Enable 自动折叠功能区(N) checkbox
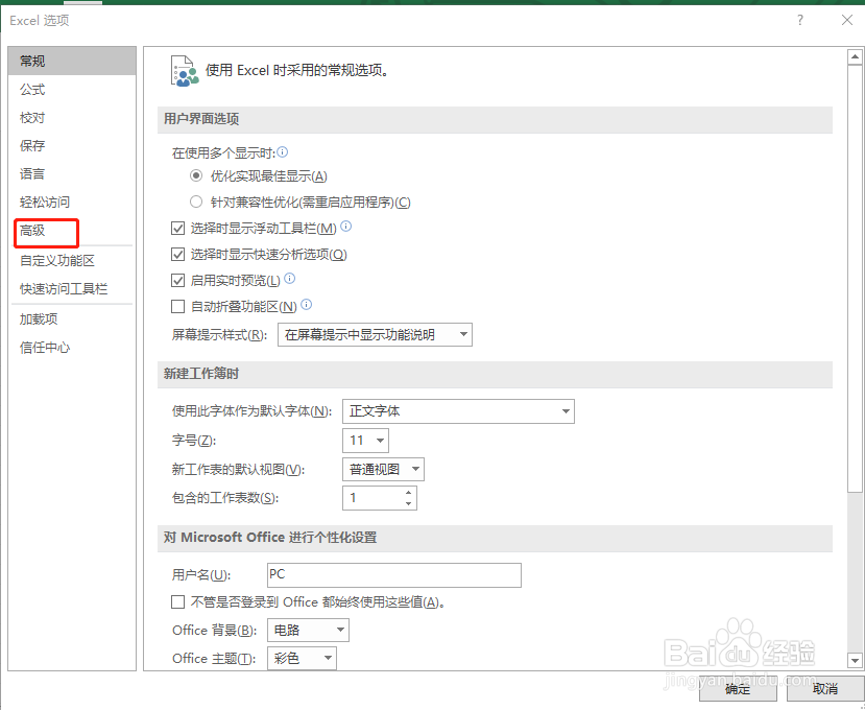865x710 pixels. [x=178, y=306]
